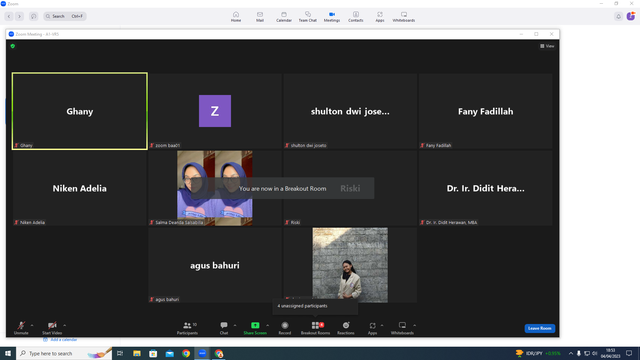This screenshot has width=640, height=360.
Task: Unmute the microphone
Action: pyautogui.click(x=21, y=328)
